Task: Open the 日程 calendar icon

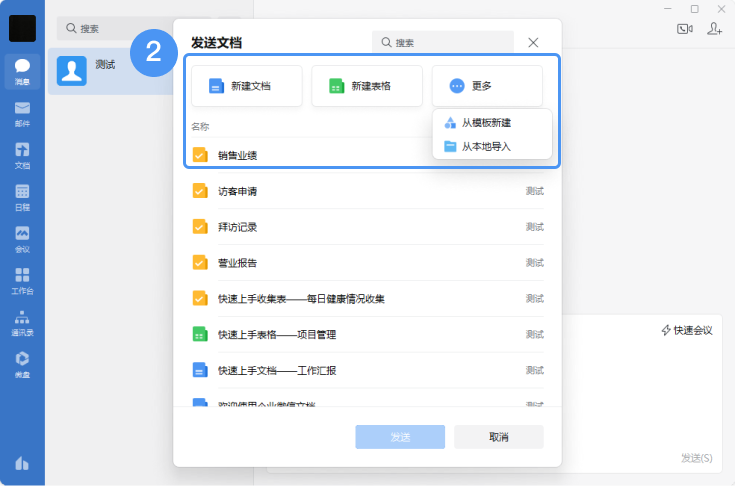Action: click(22, 196)
